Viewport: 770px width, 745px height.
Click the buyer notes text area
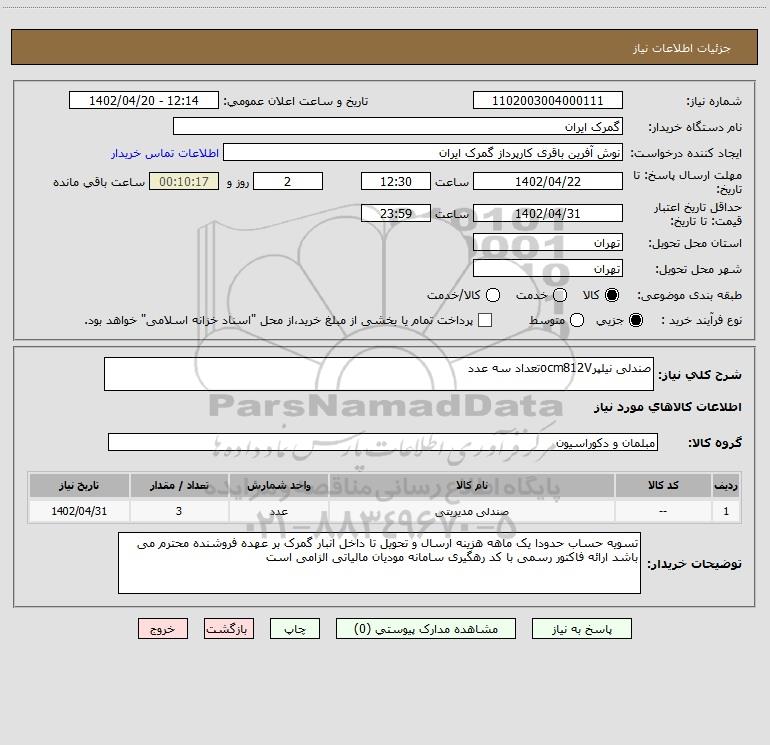tap(379, 563)
